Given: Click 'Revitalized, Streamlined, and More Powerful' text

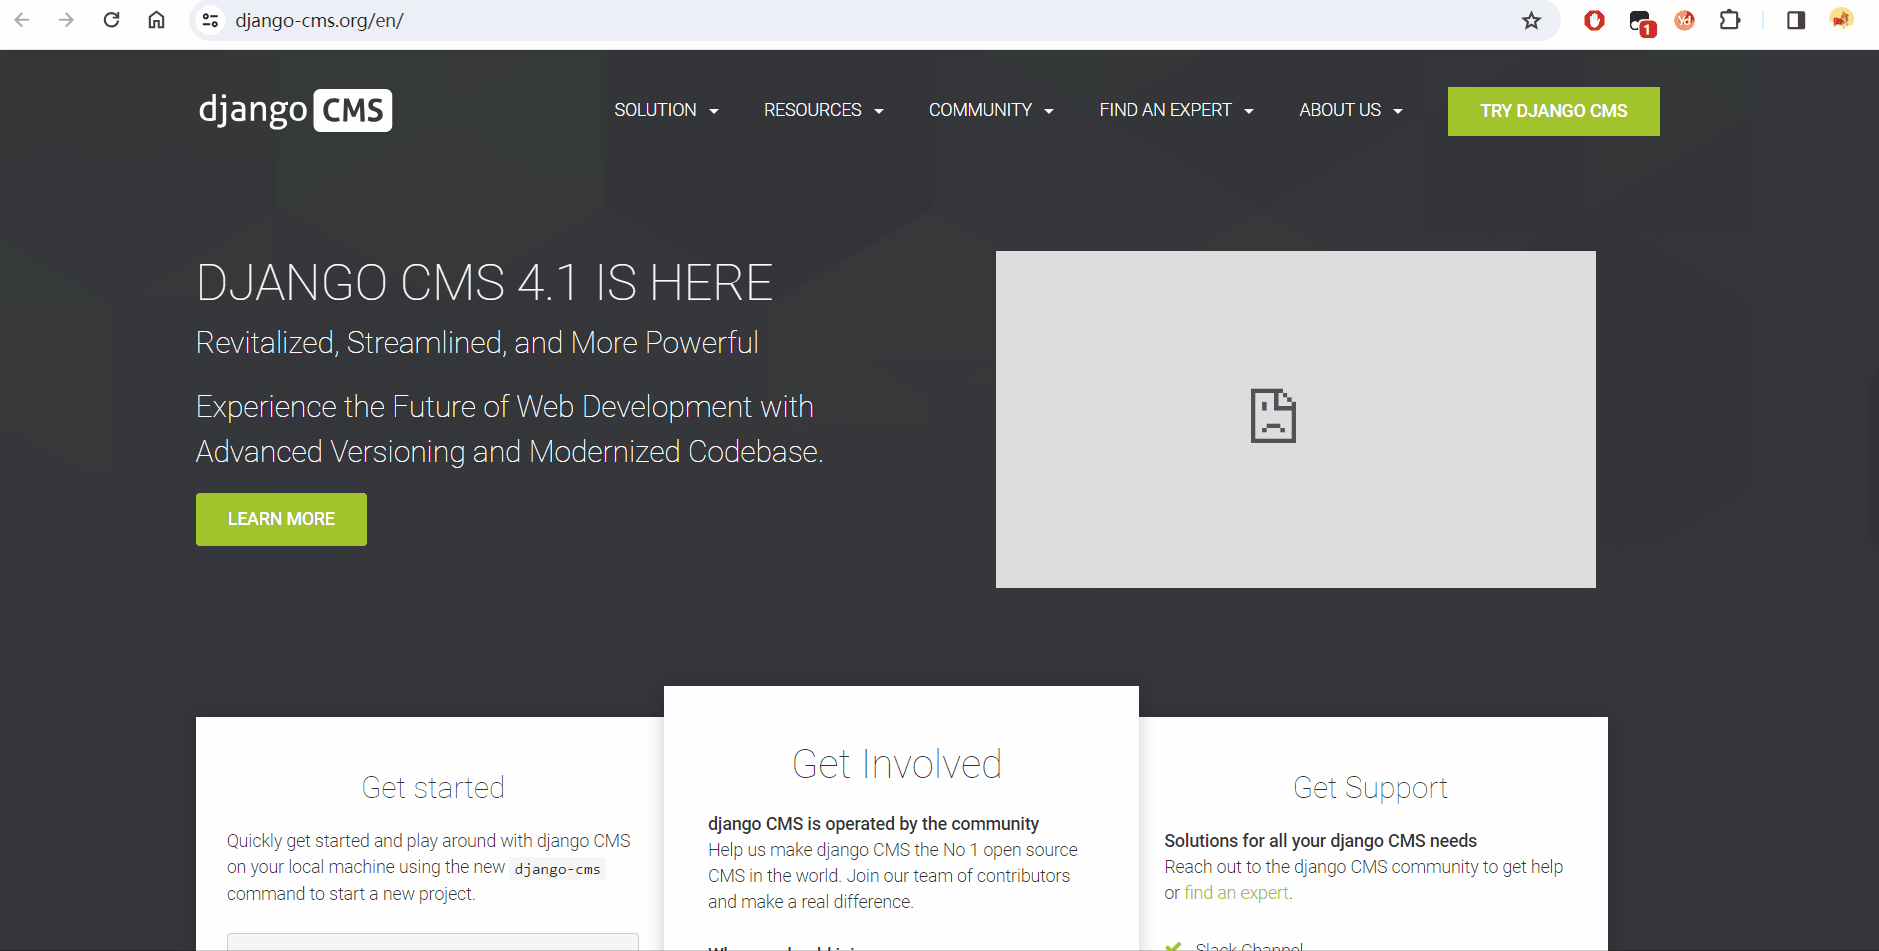Looking at the screenshot, I should click(x=477, y=342).
